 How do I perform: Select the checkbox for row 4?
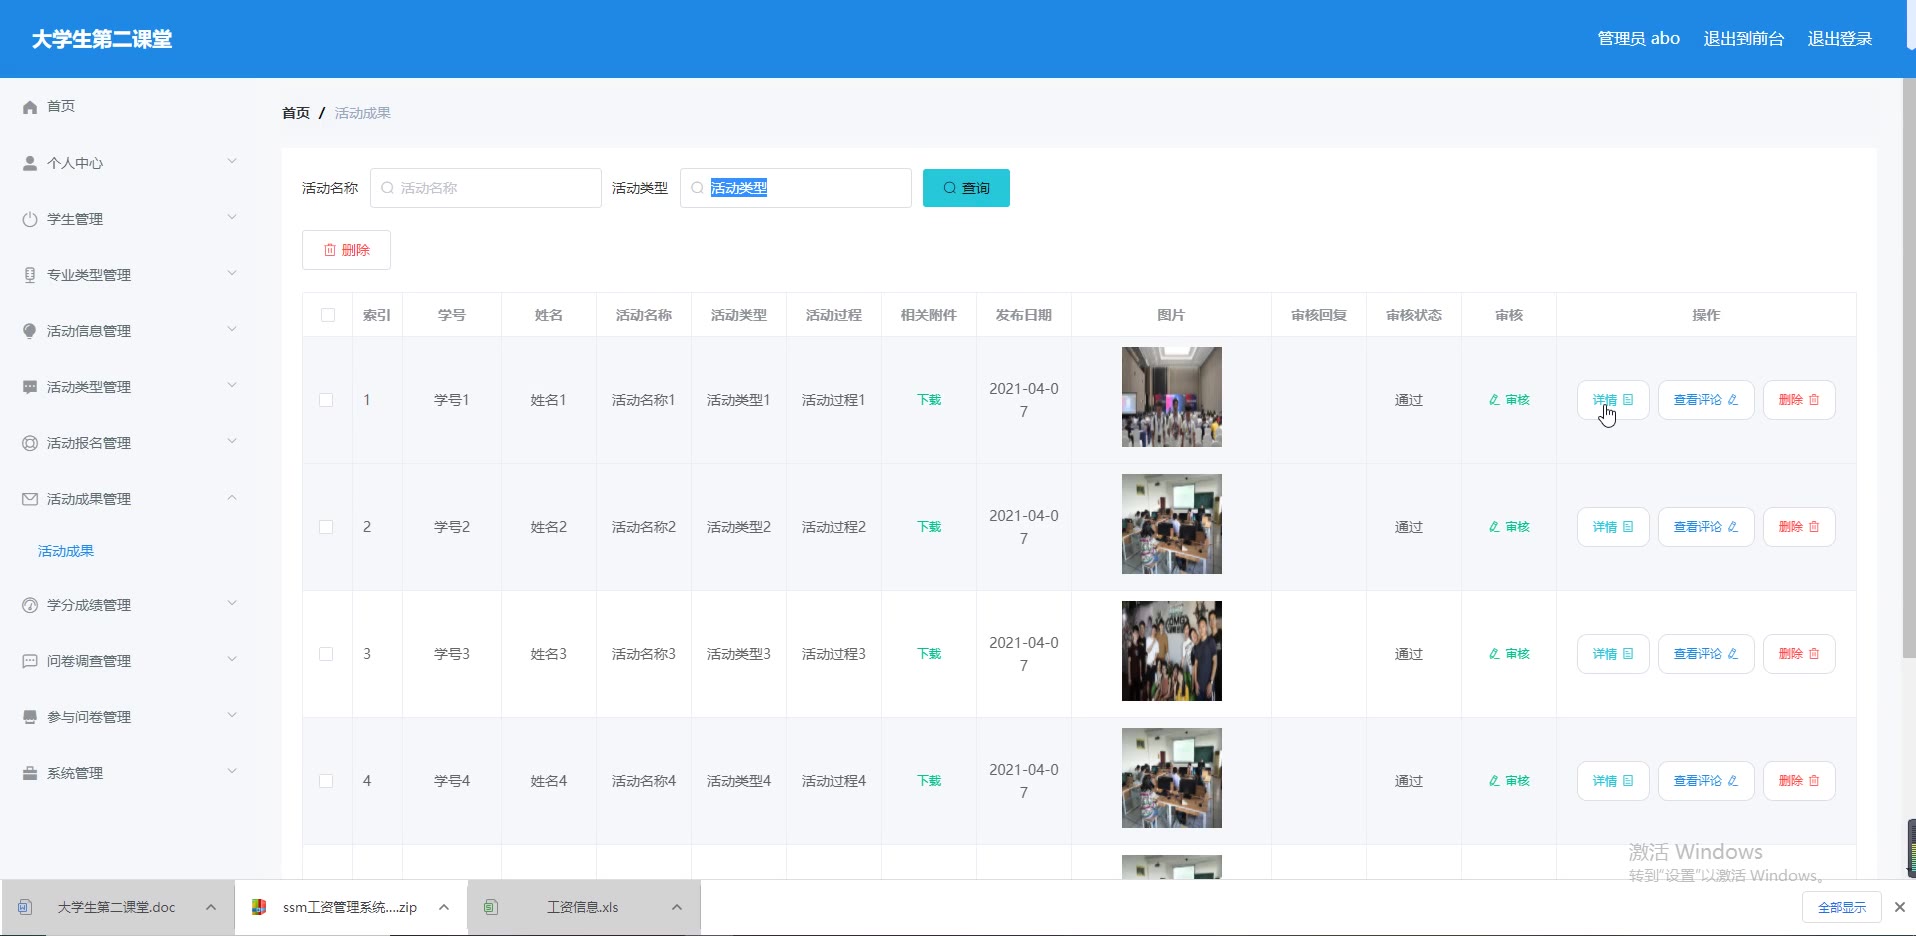pyautogui.click(x=326, y=781)
